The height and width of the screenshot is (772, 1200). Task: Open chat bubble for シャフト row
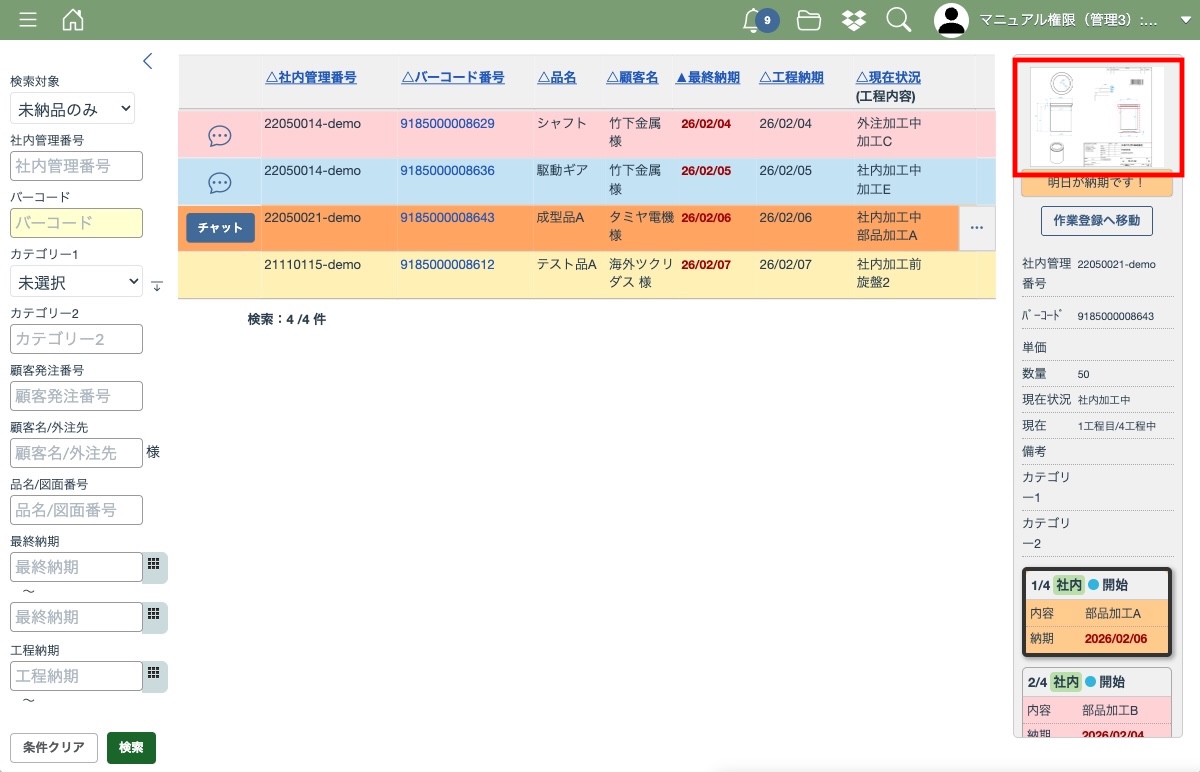(220, 136)
